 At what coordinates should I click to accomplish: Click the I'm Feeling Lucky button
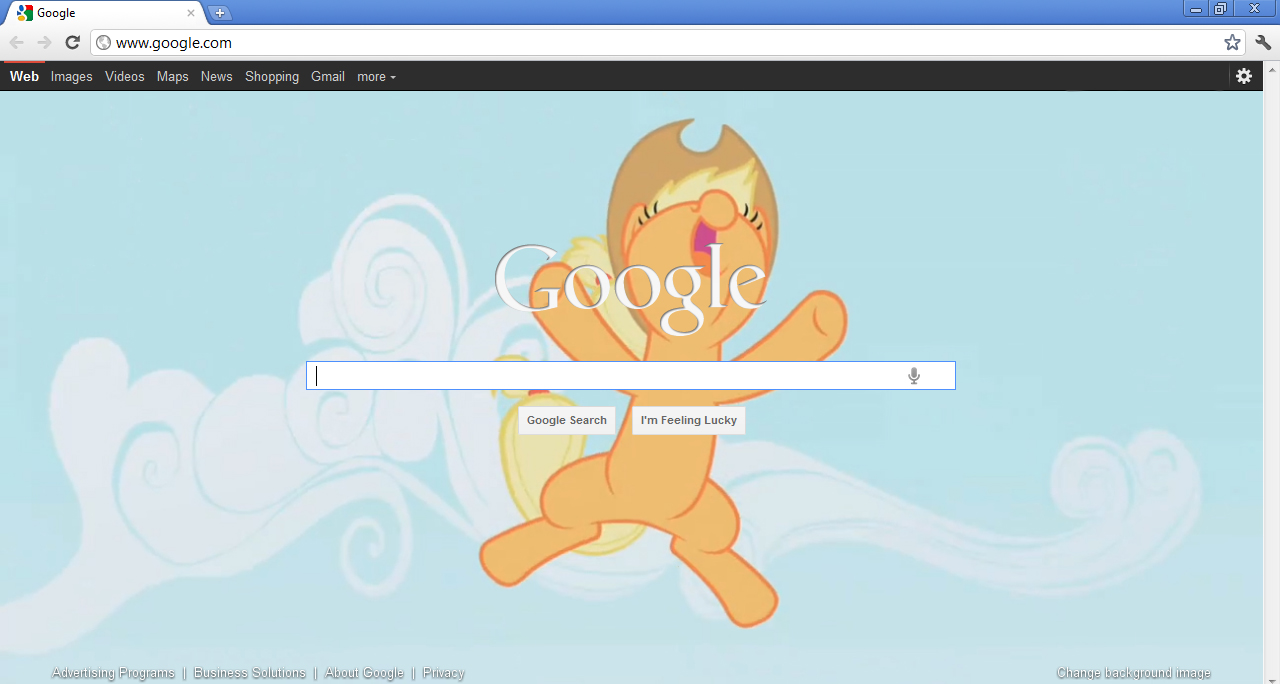click(x=689, y=420)
